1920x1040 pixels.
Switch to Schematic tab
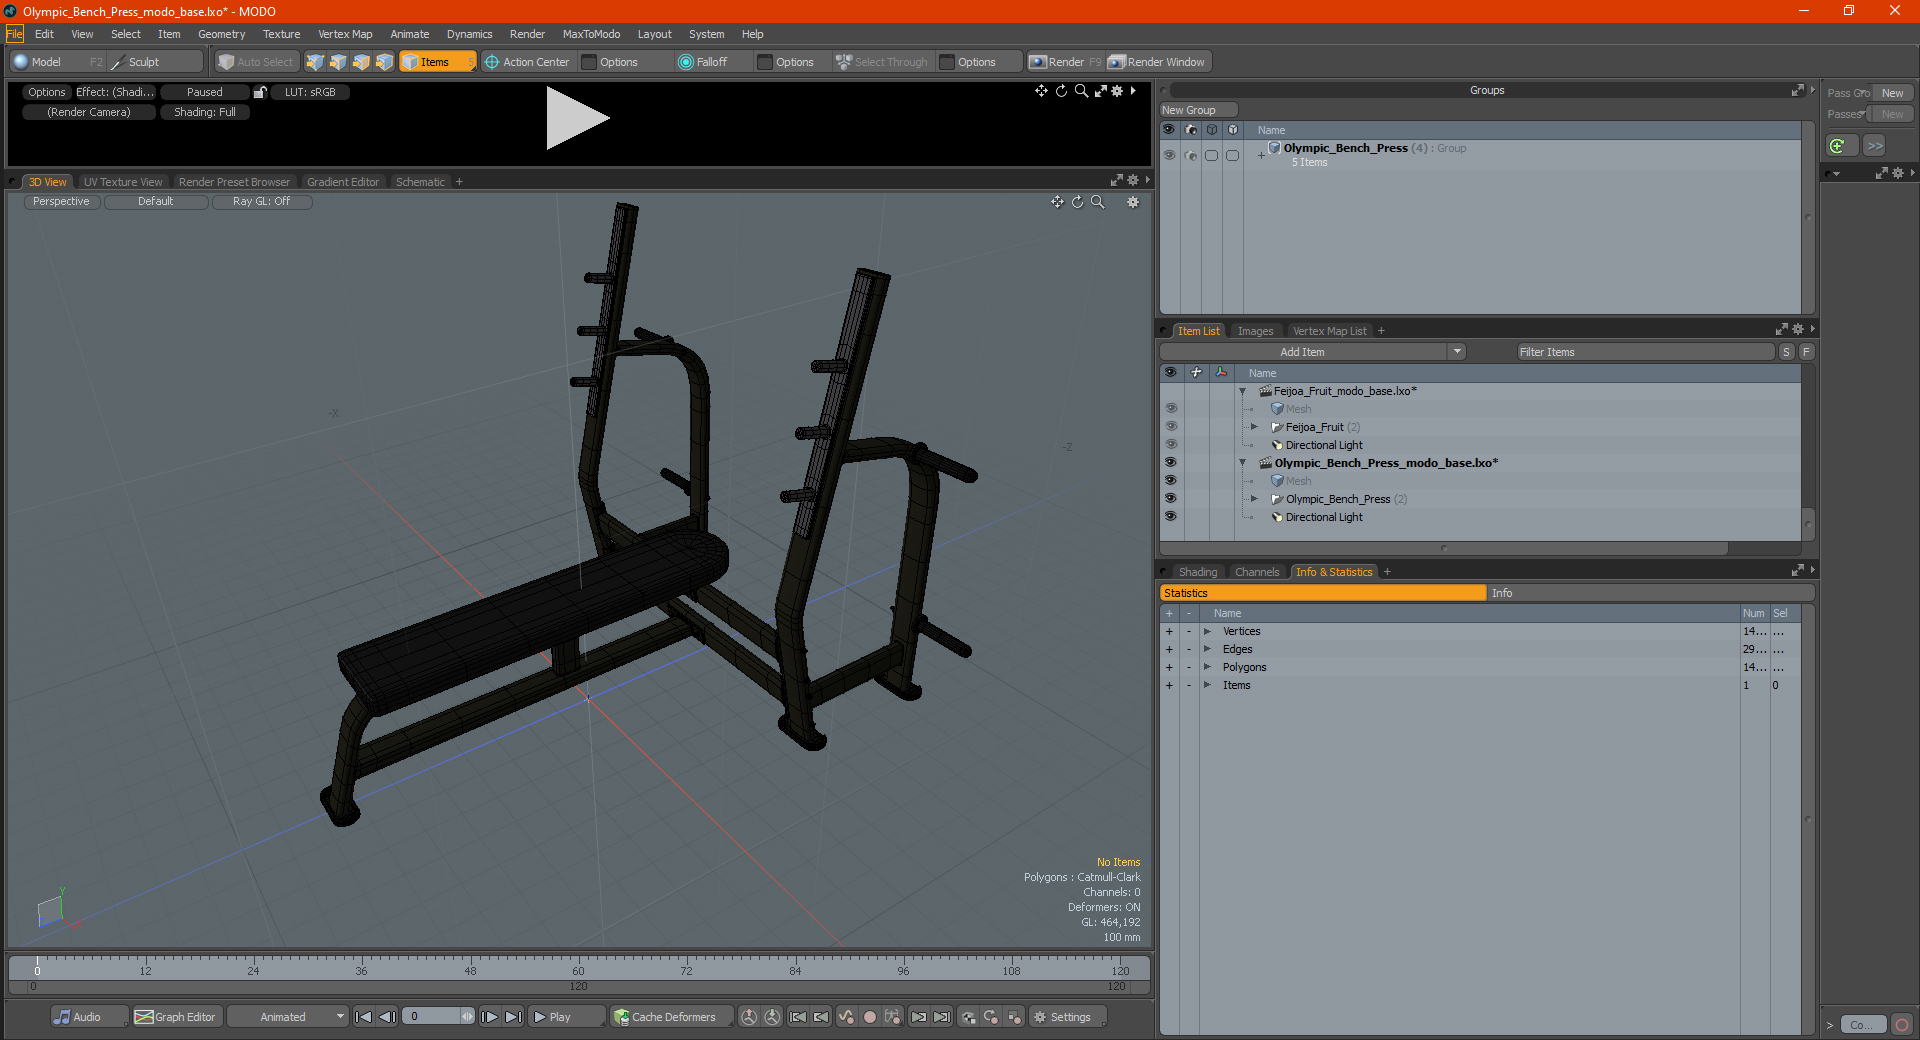[420, 182]
